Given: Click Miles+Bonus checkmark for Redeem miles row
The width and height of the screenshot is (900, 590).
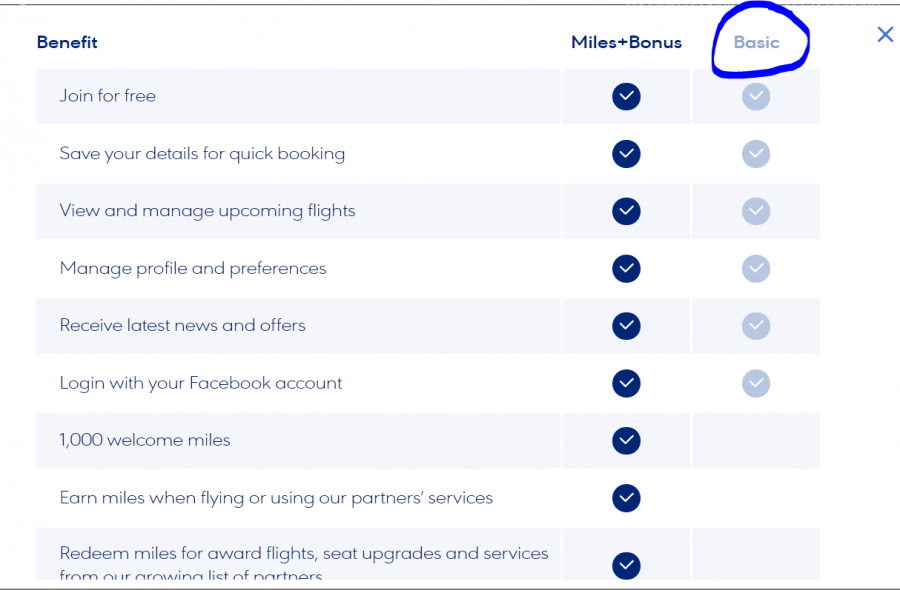Looking at the screenshot, I should click(x=626, y=565).
